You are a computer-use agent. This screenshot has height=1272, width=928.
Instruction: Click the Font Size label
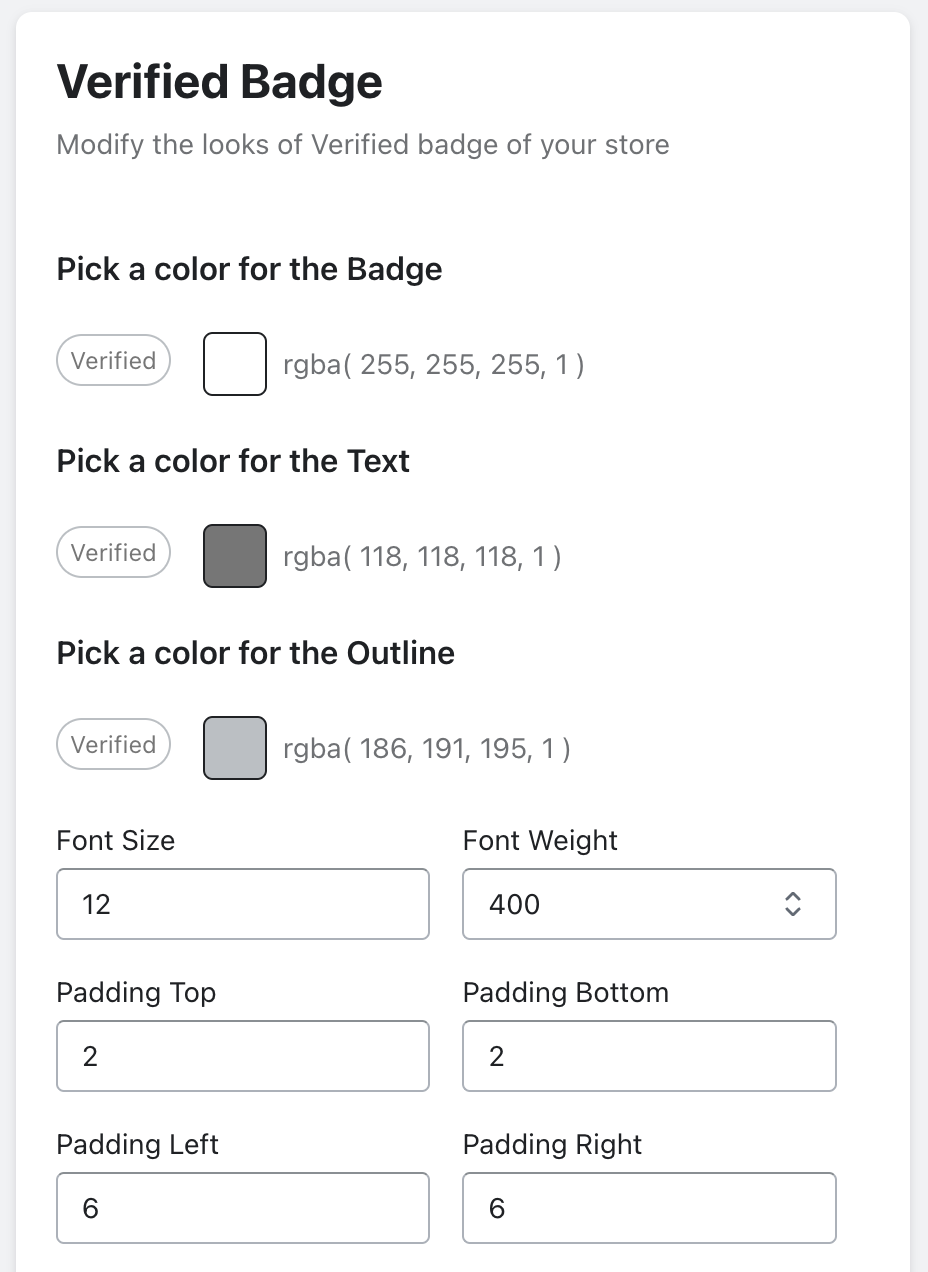click(x=116, y=840)
